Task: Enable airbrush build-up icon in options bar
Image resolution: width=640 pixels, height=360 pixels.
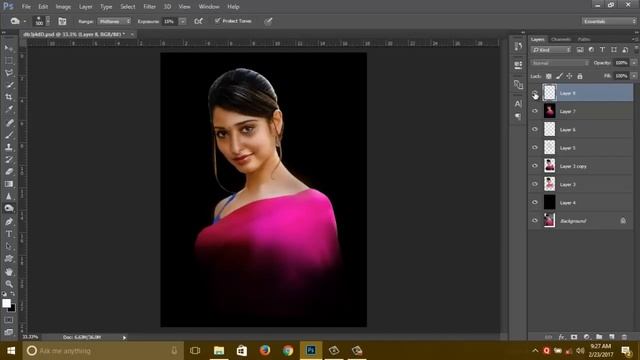Action: [198, 21]
